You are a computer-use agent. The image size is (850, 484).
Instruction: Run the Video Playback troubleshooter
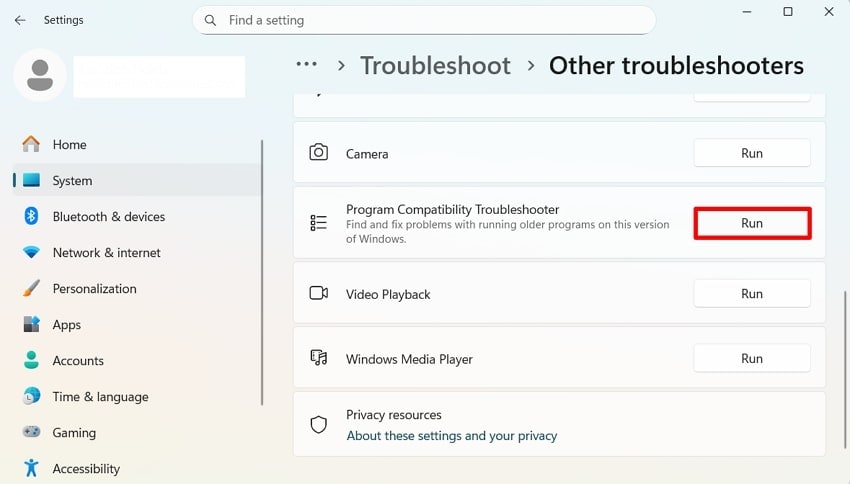tap(752, 293)
